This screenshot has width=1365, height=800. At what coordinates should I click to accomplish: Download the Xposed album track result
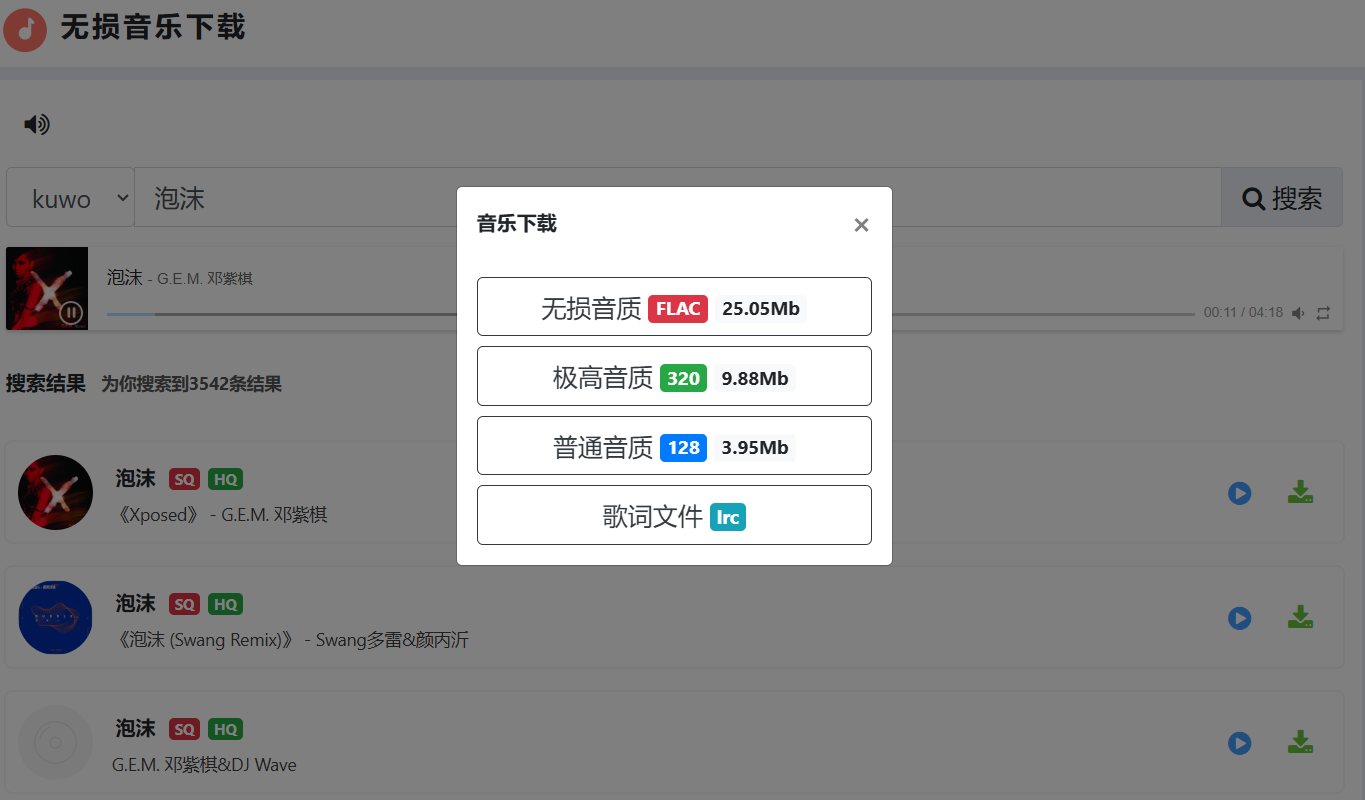coord(1299,492)
